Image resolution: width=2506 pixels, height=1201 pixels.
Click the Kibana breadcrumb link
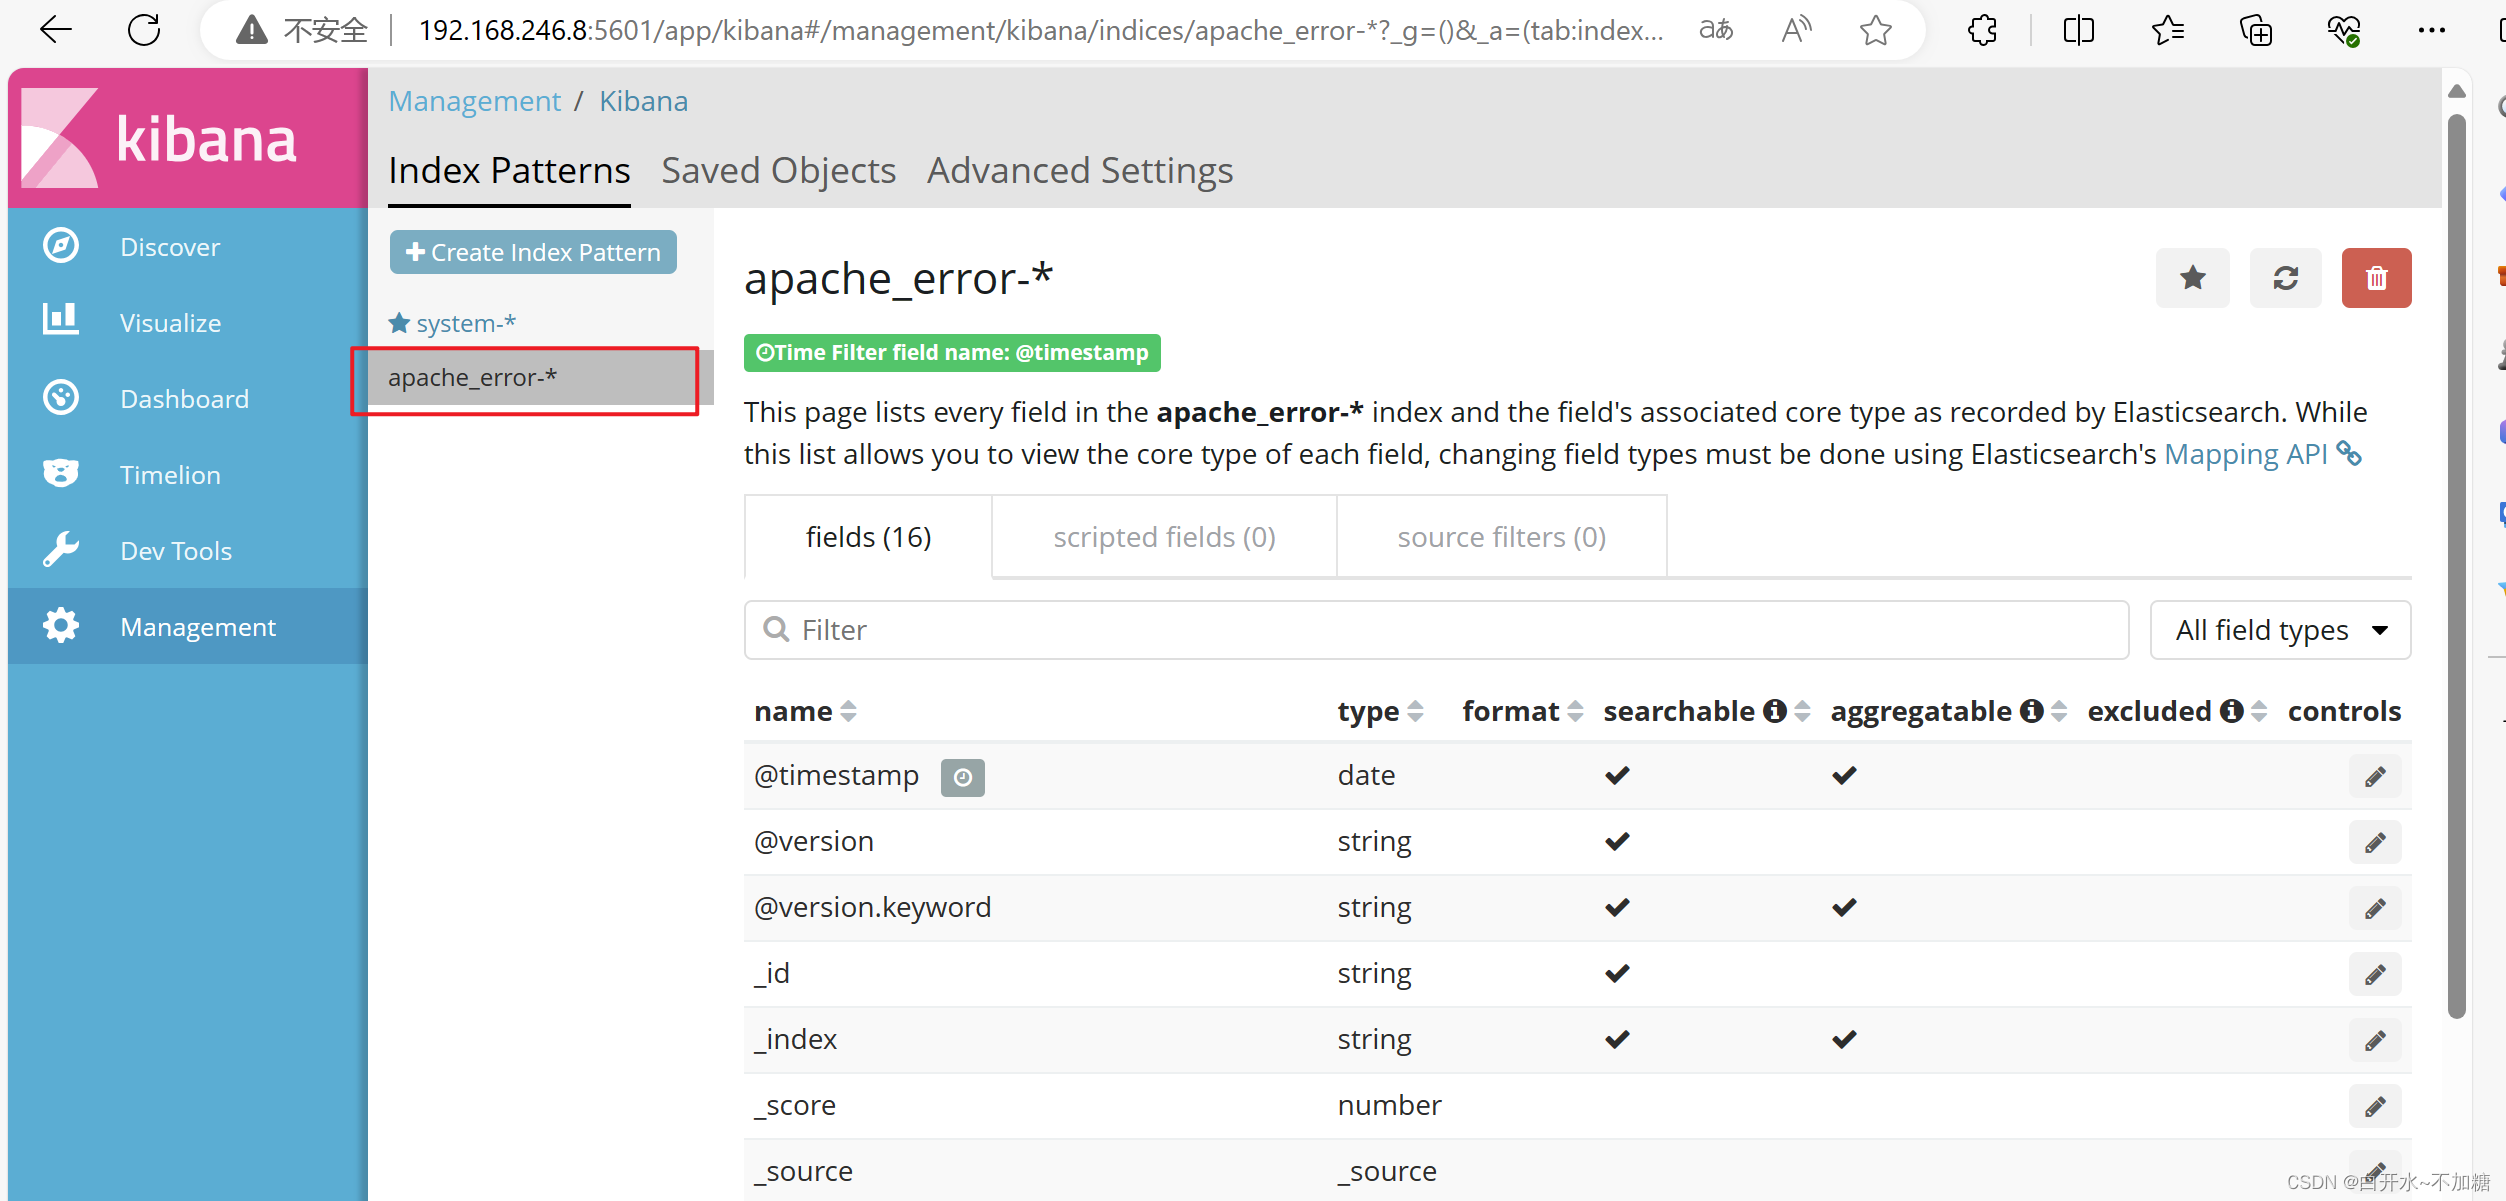point(643,101)
